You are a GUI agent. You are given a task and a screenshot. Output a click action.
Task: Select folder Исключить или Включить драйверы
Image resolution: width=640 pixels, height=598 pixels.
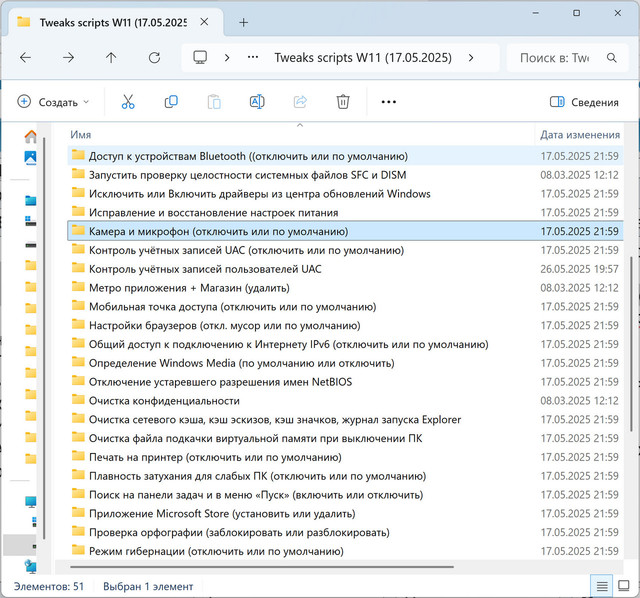coord(345,193)
